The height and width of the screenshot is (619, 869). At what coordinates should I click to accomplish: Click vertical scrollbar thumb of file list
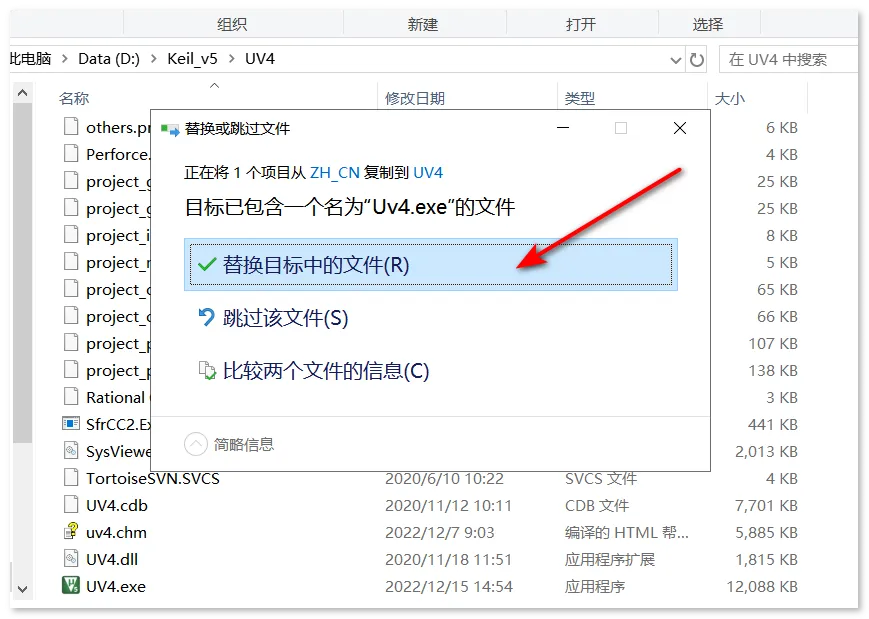point(23,273)
